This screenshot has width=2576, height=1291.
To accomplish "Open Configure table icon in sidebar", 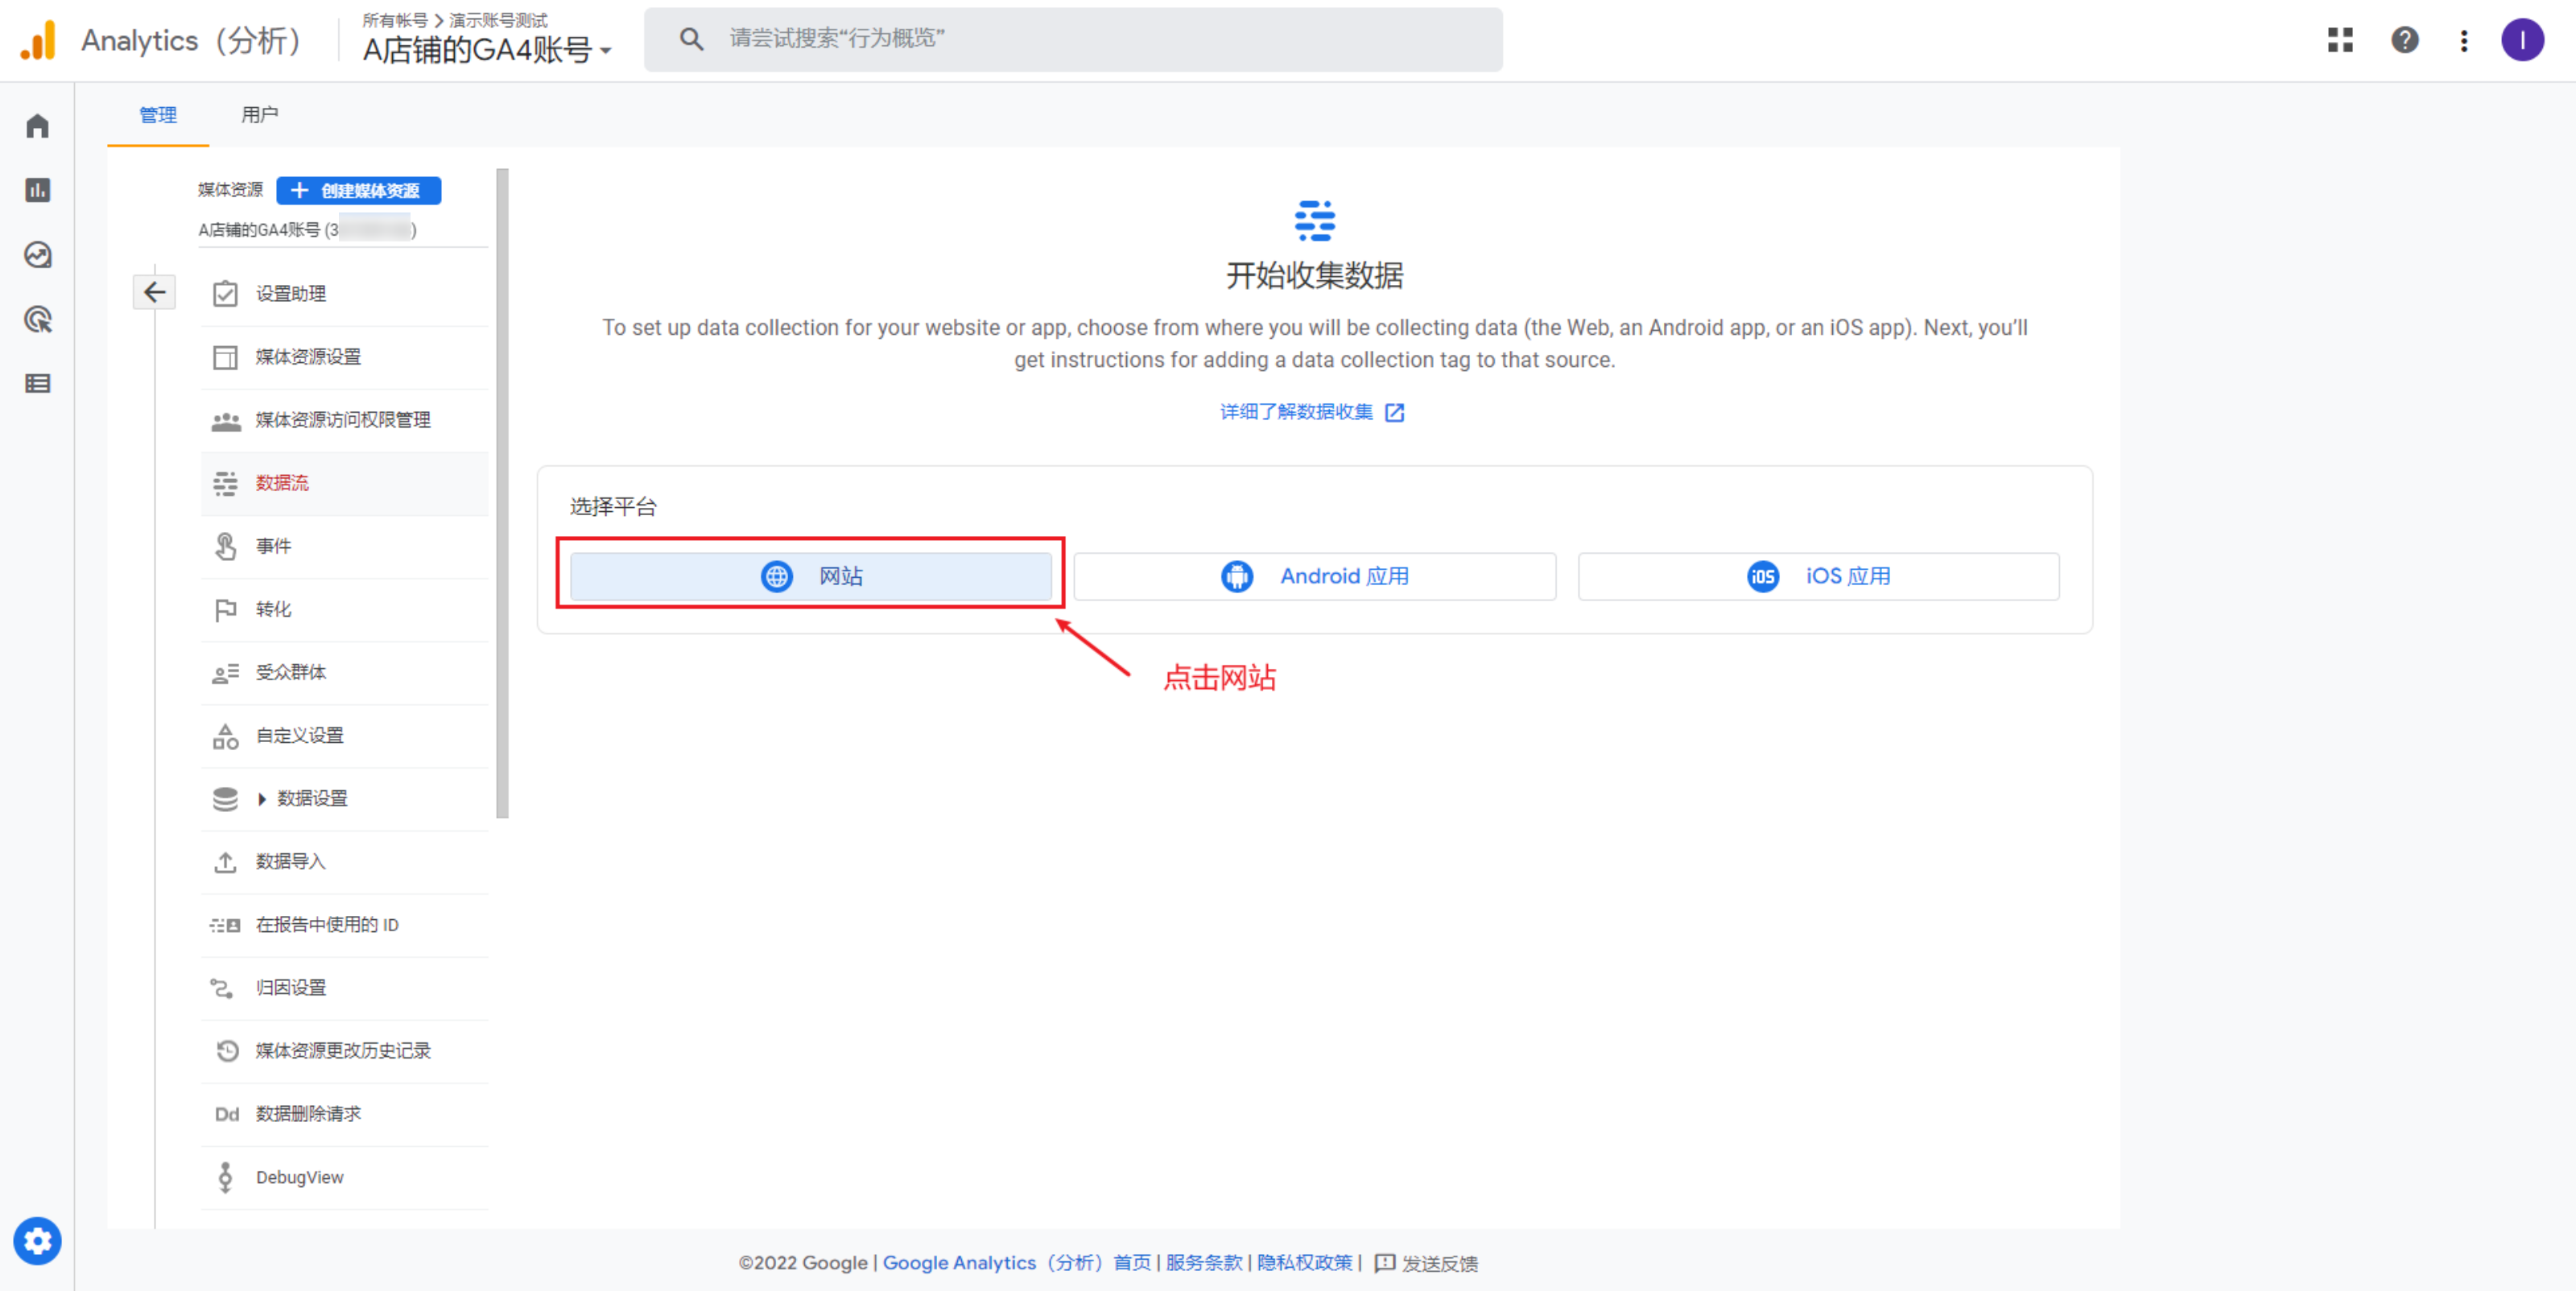I will [37, 384].
